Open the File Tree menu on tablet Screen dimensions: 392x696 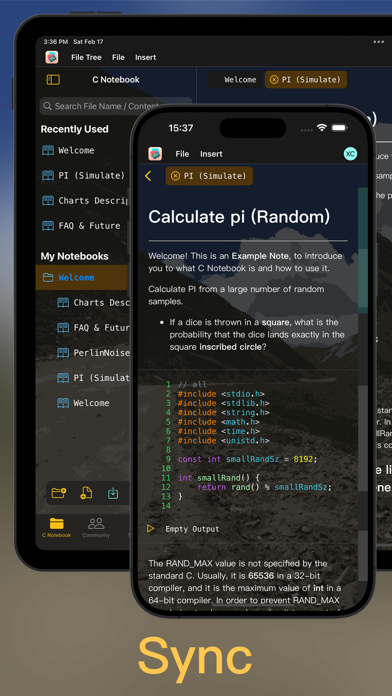click(86, 57)
